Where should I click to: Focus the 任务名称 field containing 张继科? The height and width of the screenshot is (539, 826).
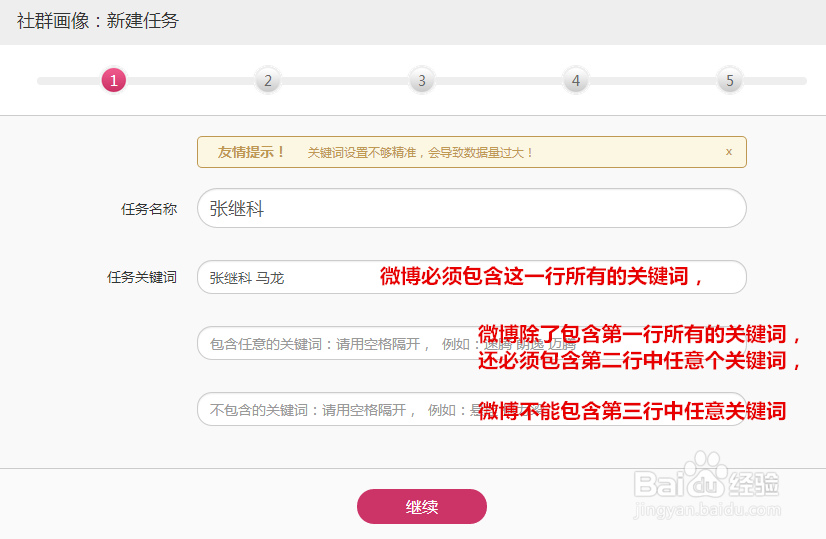tap(471, 208)
